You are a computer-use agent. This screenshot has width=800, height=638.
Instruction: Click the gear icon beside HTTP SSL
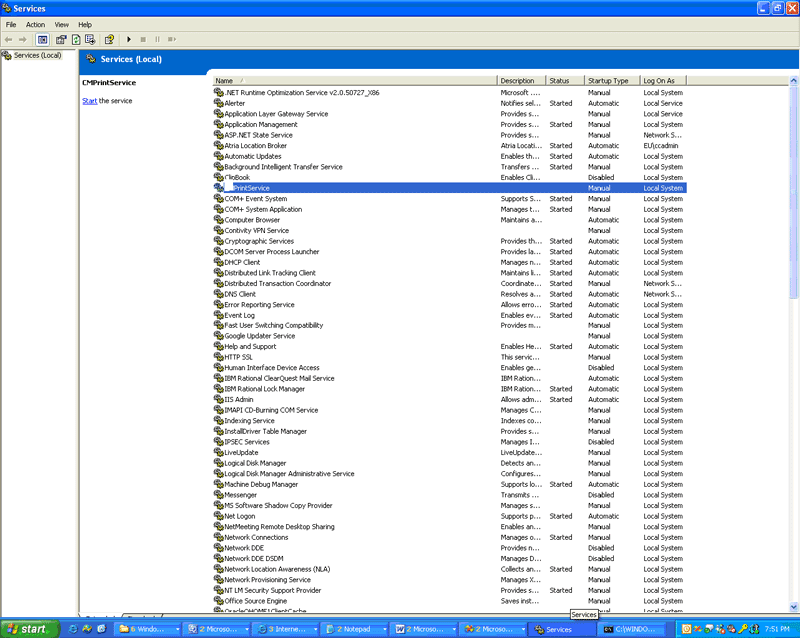click(218, 357)
